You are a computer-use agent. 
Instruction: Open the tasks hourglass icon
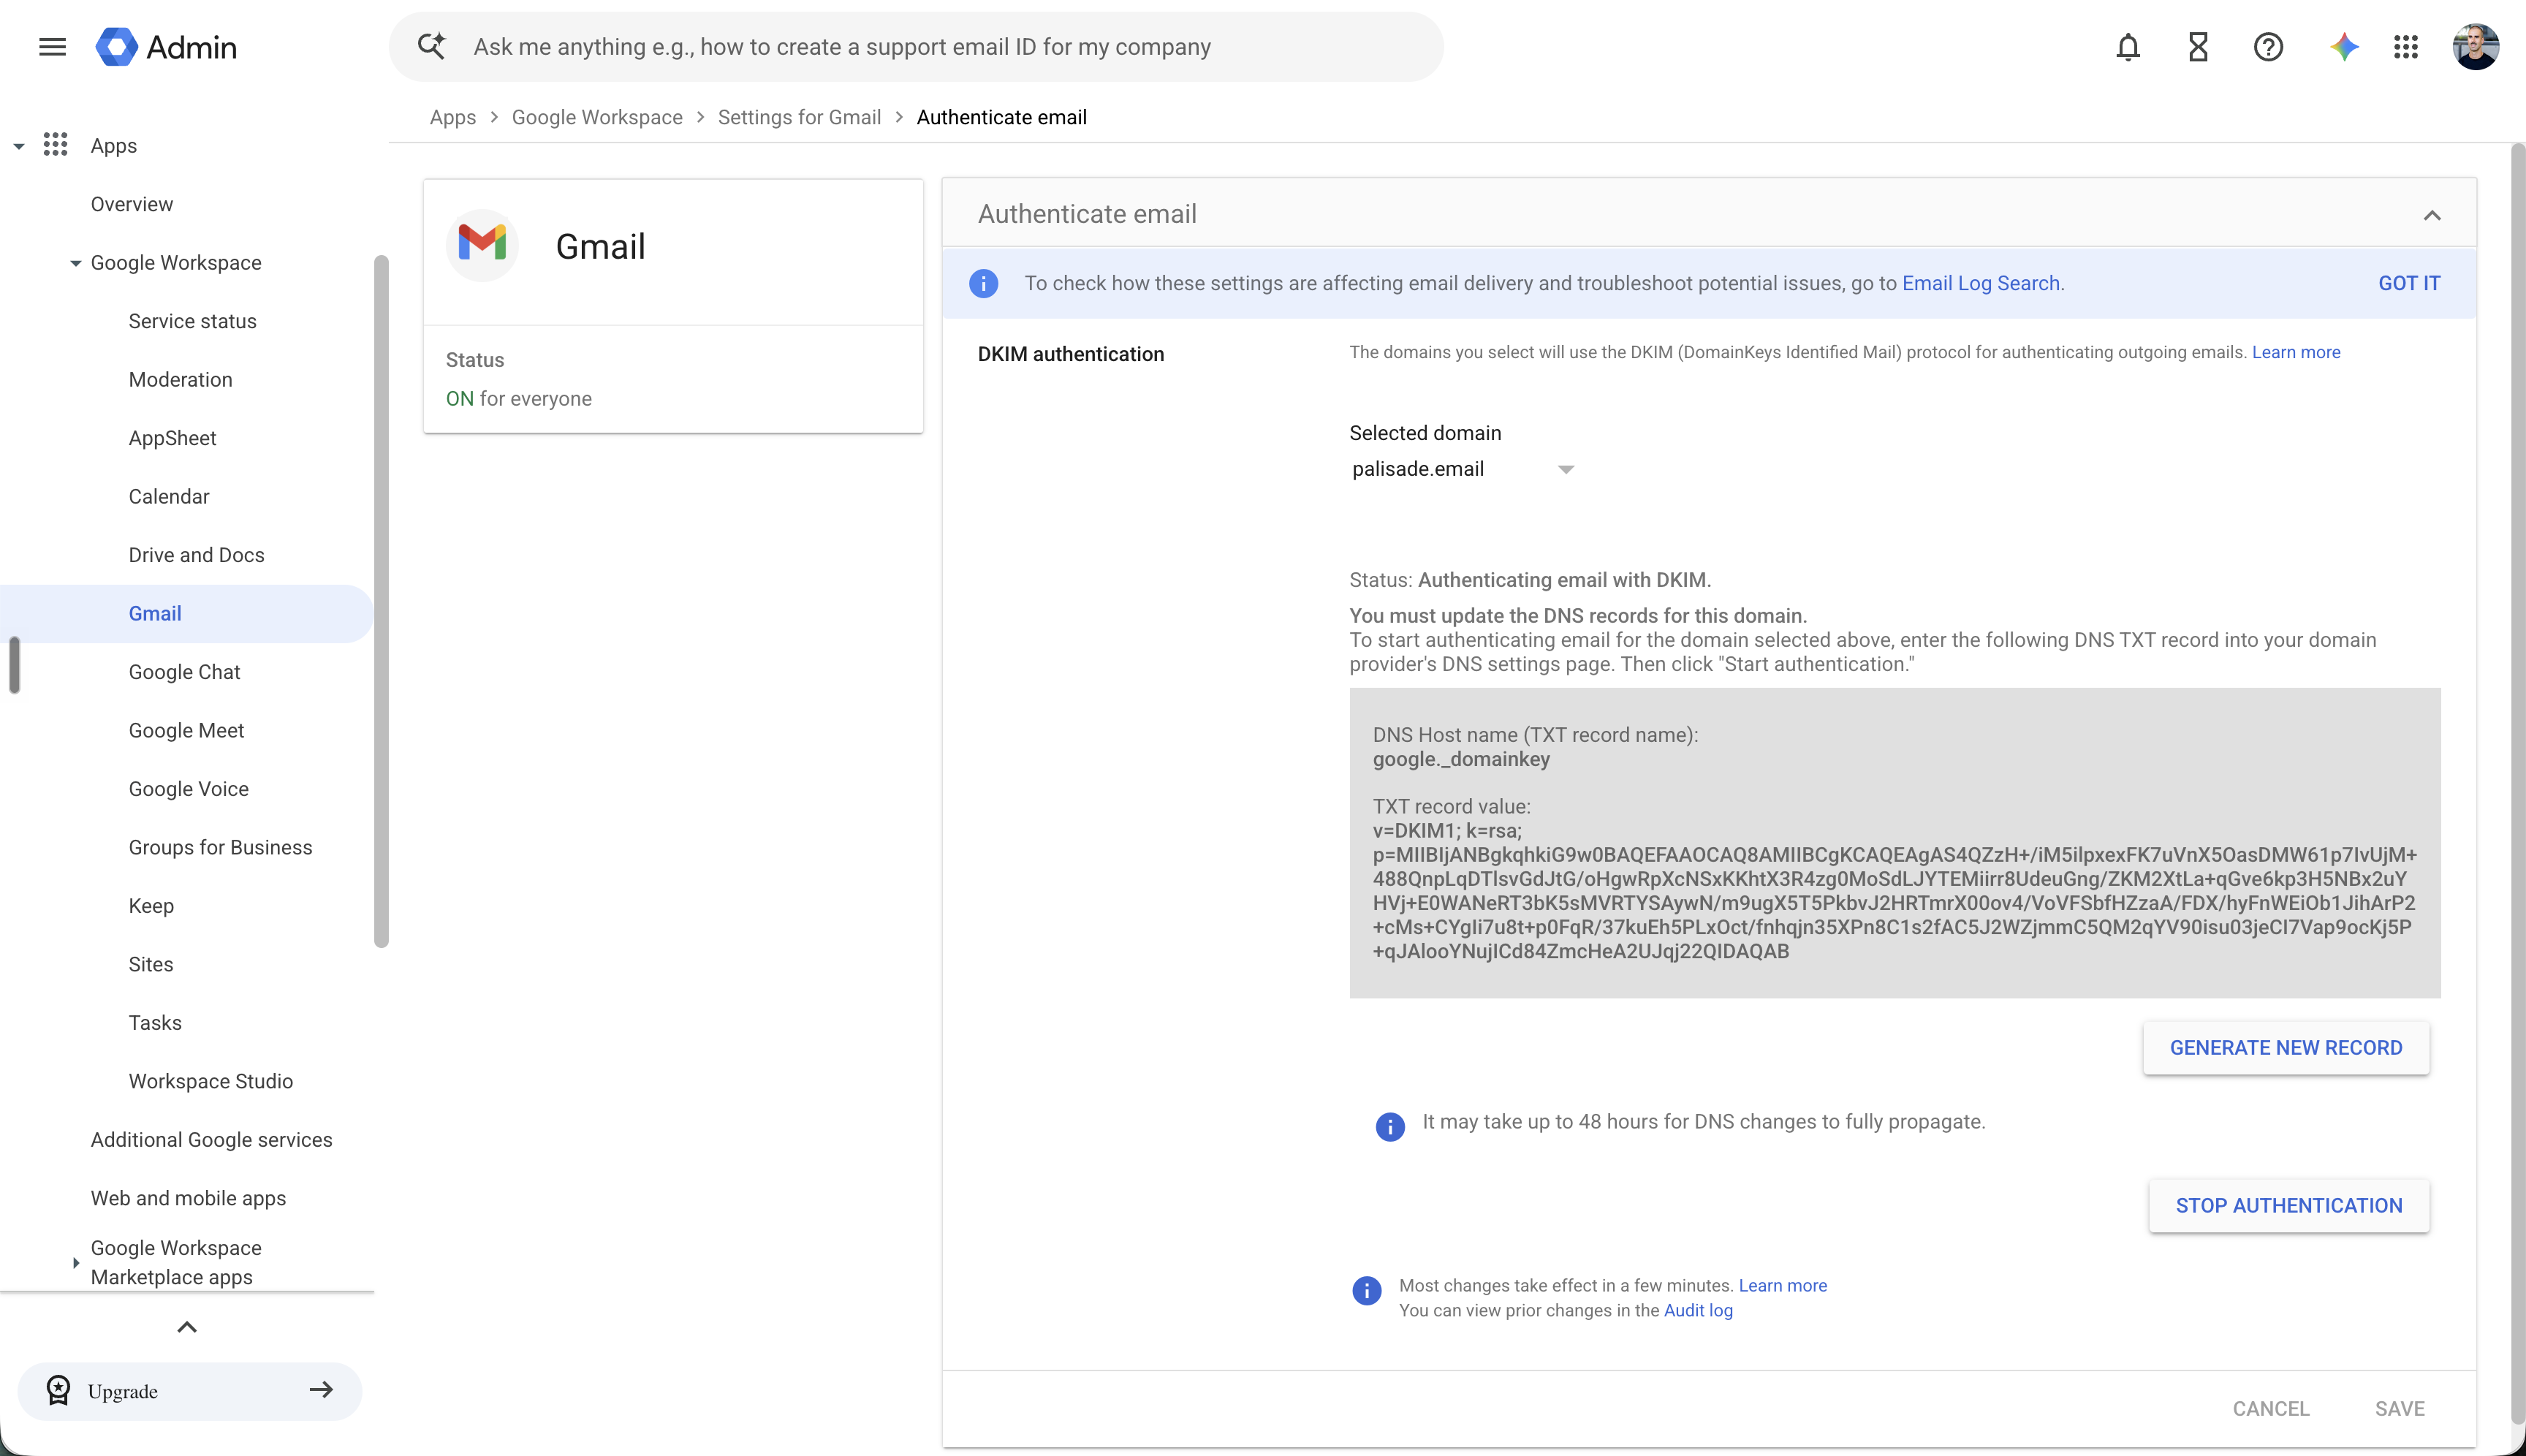(x=2198, y=47)
